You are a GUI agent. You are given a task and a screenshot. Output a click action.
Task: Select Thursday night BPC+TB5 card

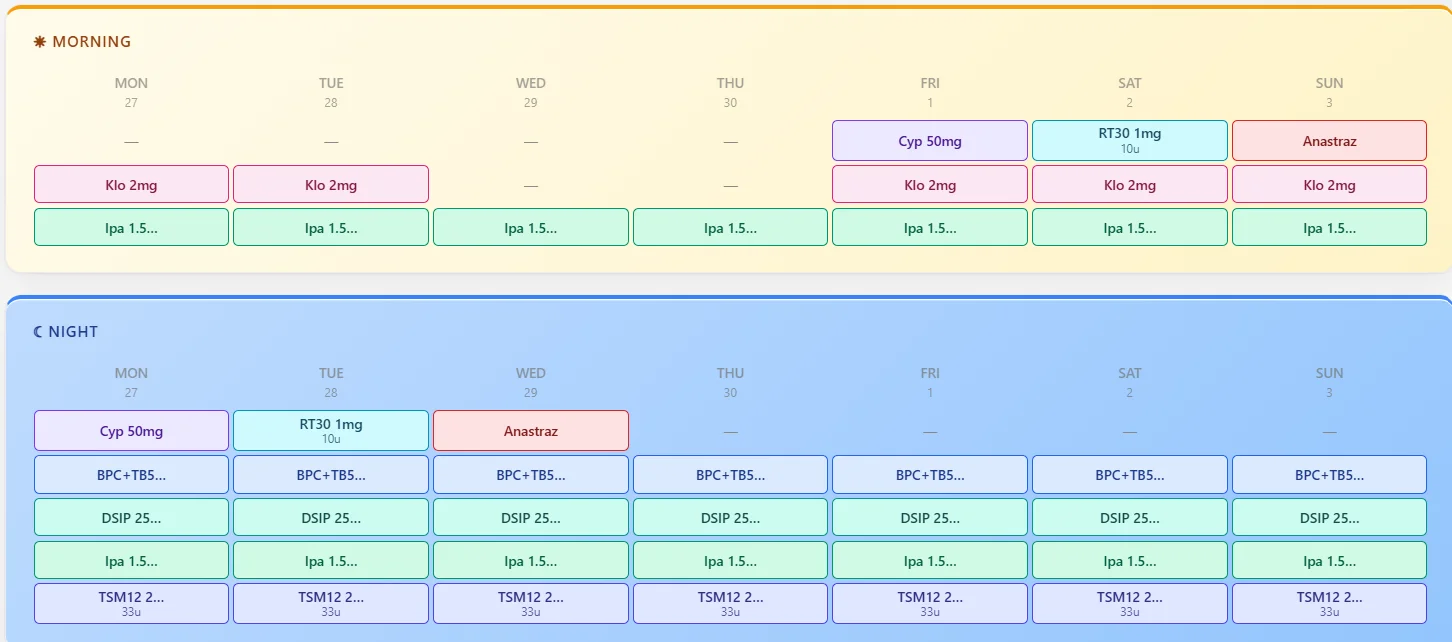[x=730, y=475]
